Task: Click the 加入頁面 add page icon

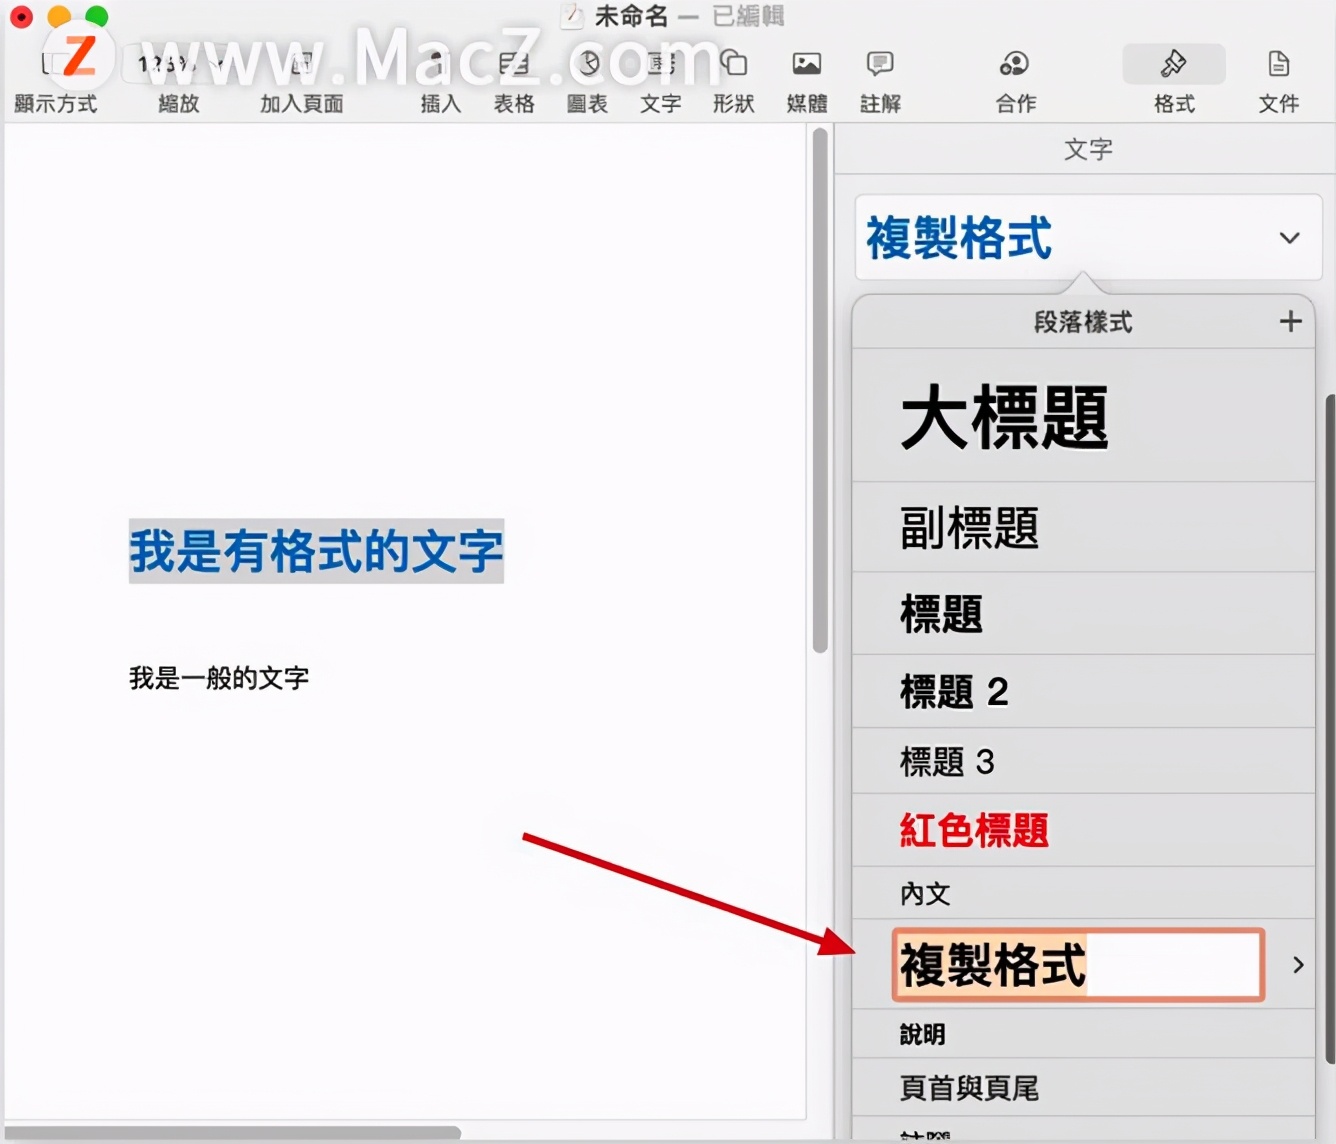Action: click(301, 65)
